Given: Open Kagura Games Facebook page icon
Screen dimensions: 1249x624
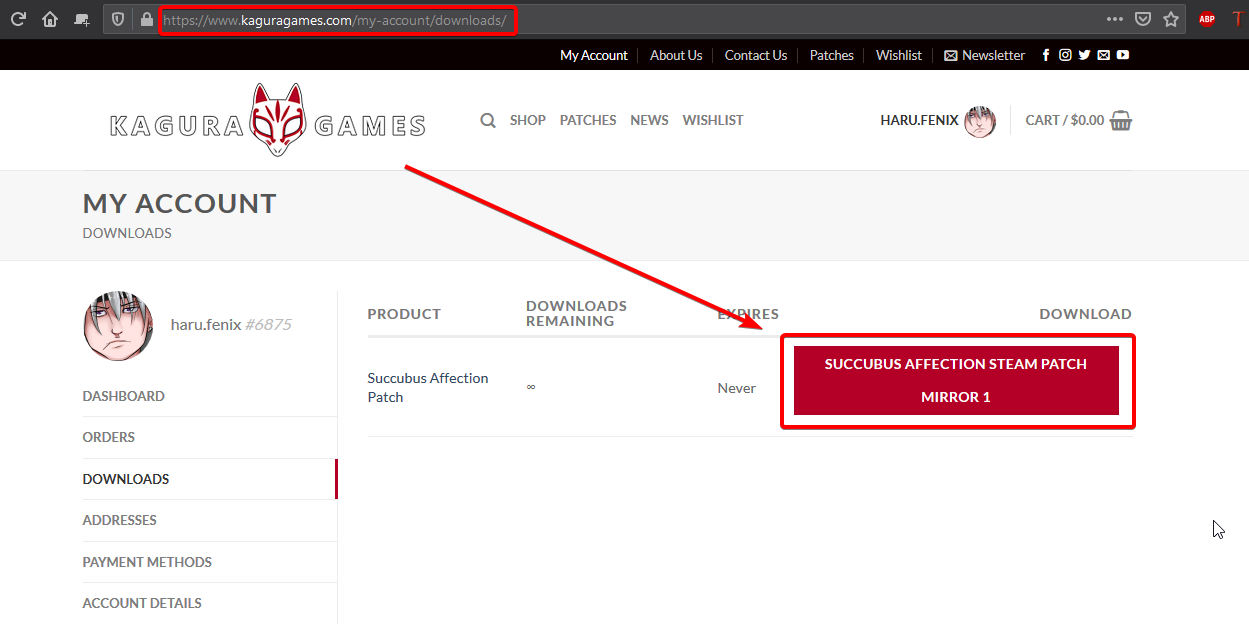Looking at the screenshot, I should coord(1046,55).
